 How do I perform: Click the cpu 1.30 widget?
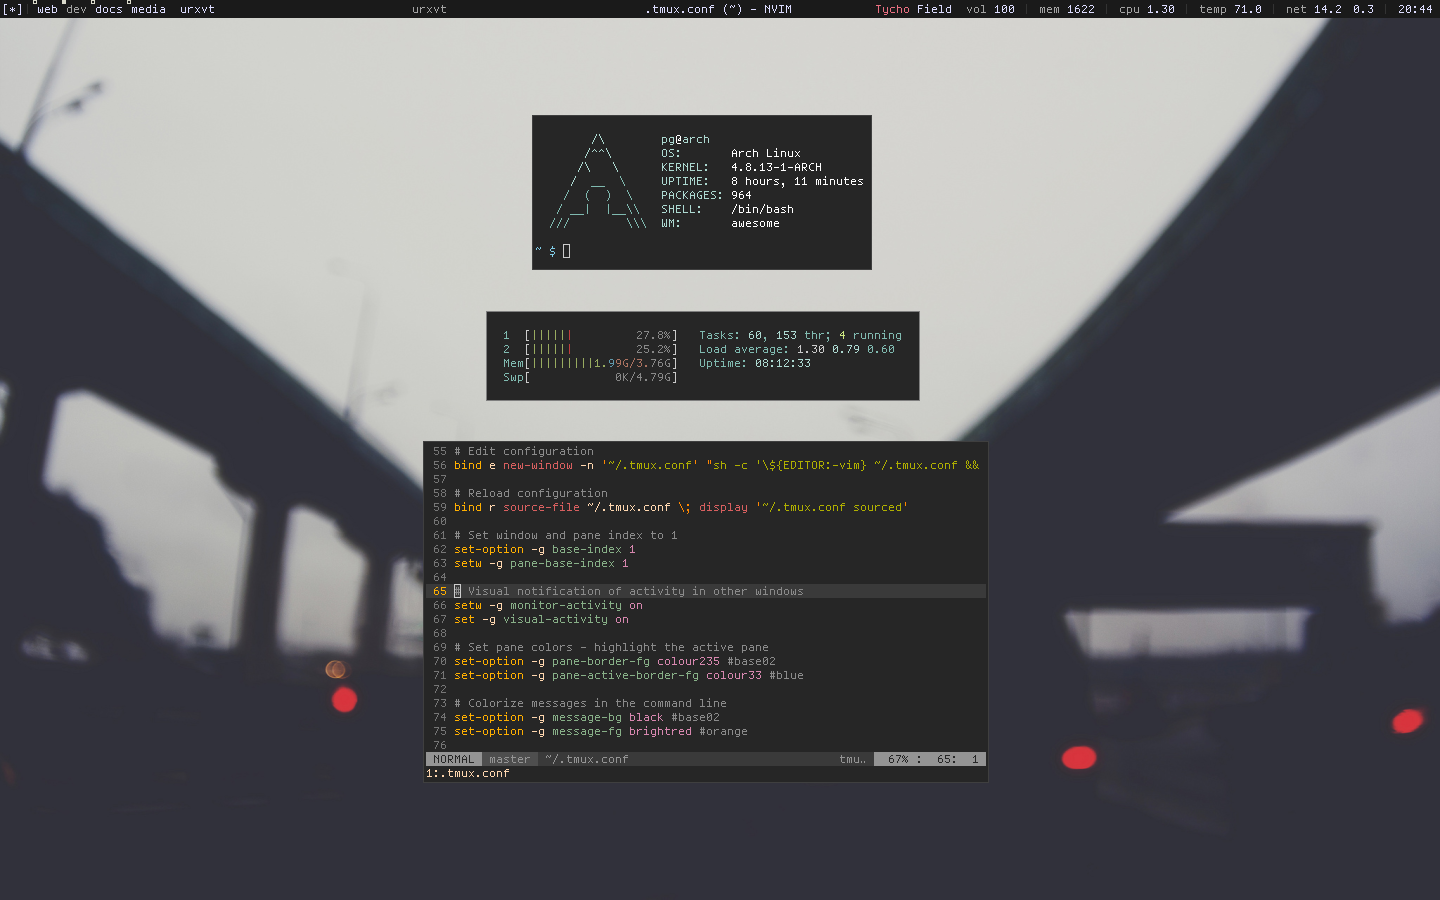[x=1147, y=9]
